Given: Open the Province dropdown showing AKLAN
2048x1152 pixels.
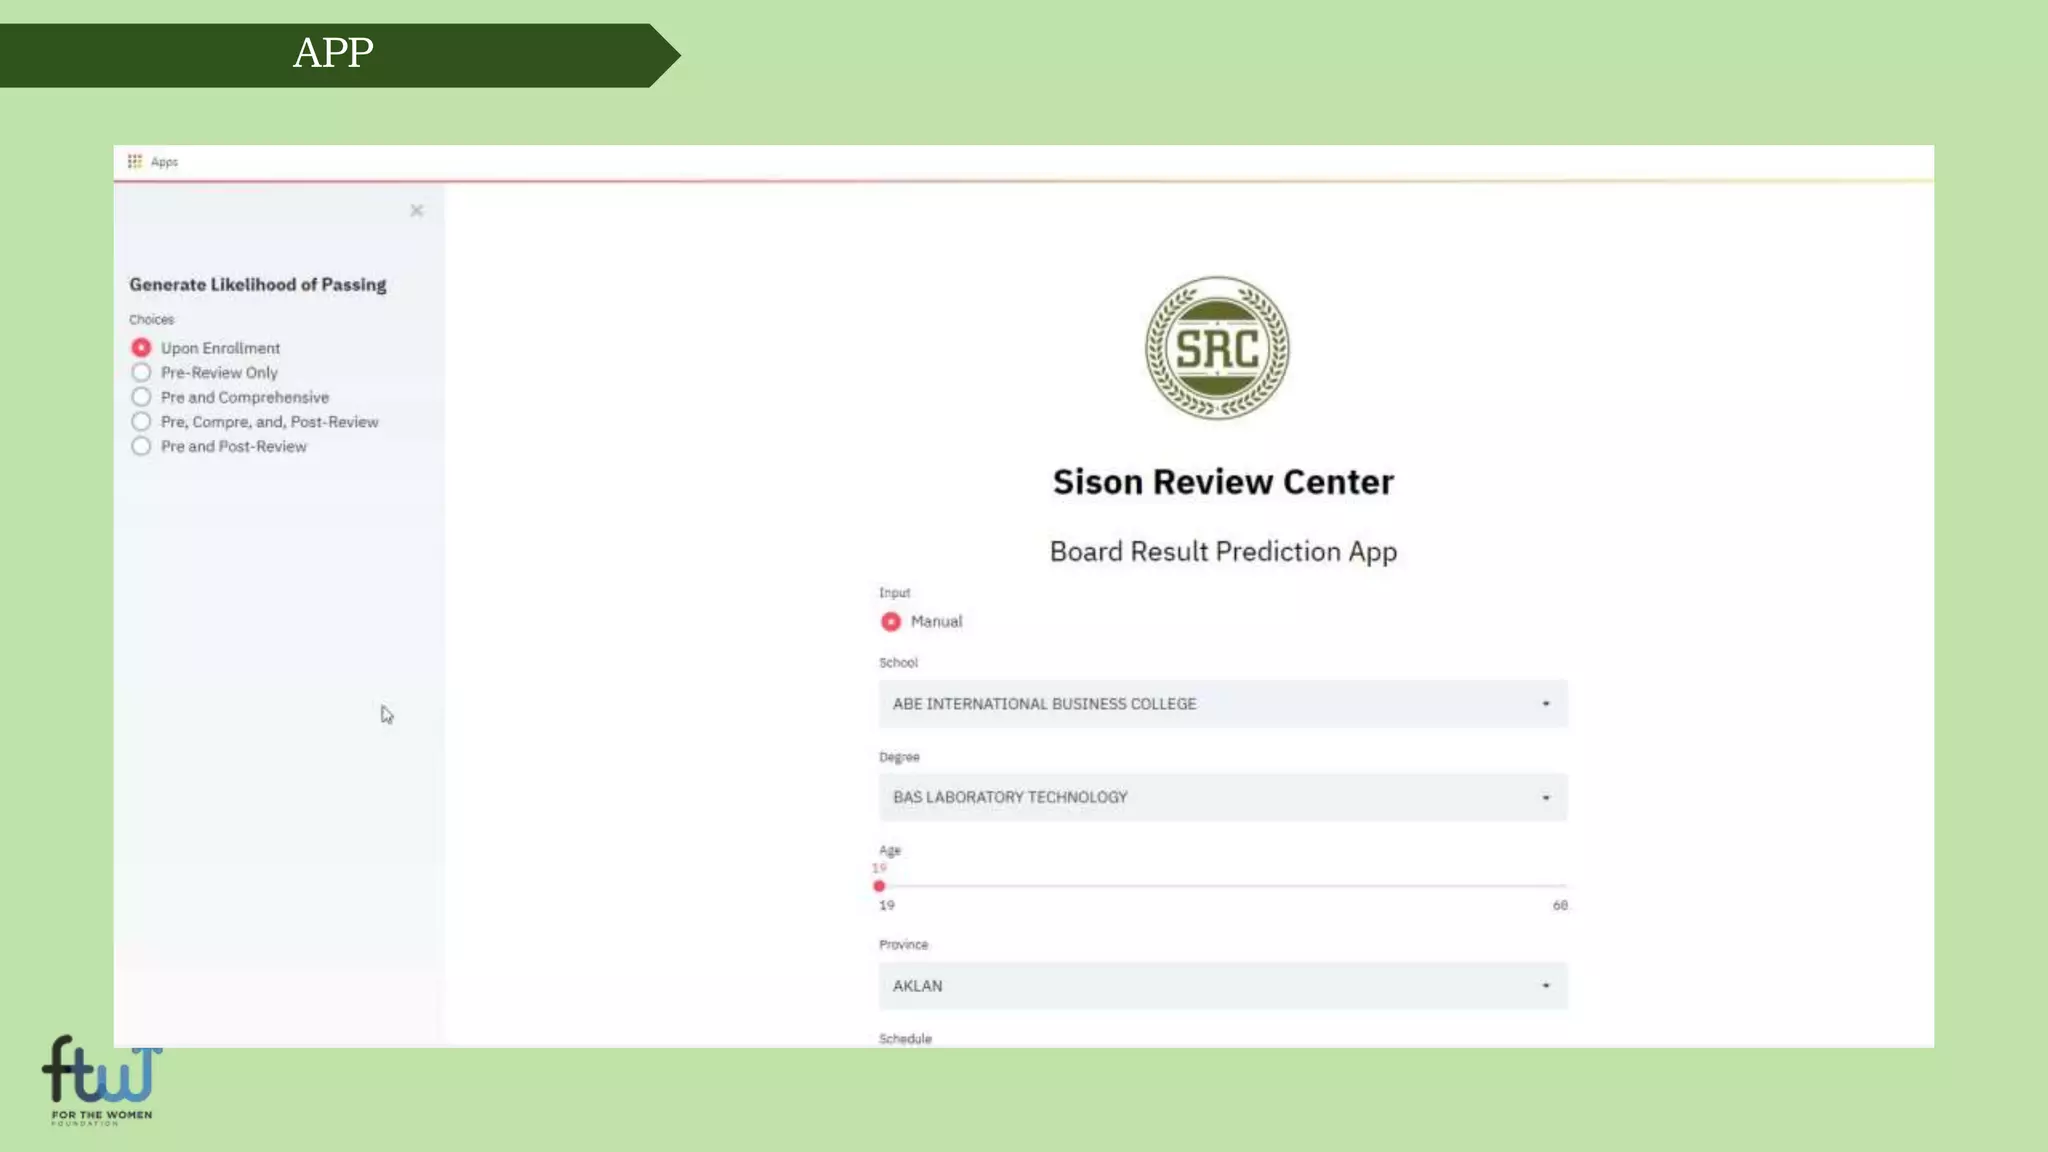Looking at the screenshot, I should coord(1222,986).
